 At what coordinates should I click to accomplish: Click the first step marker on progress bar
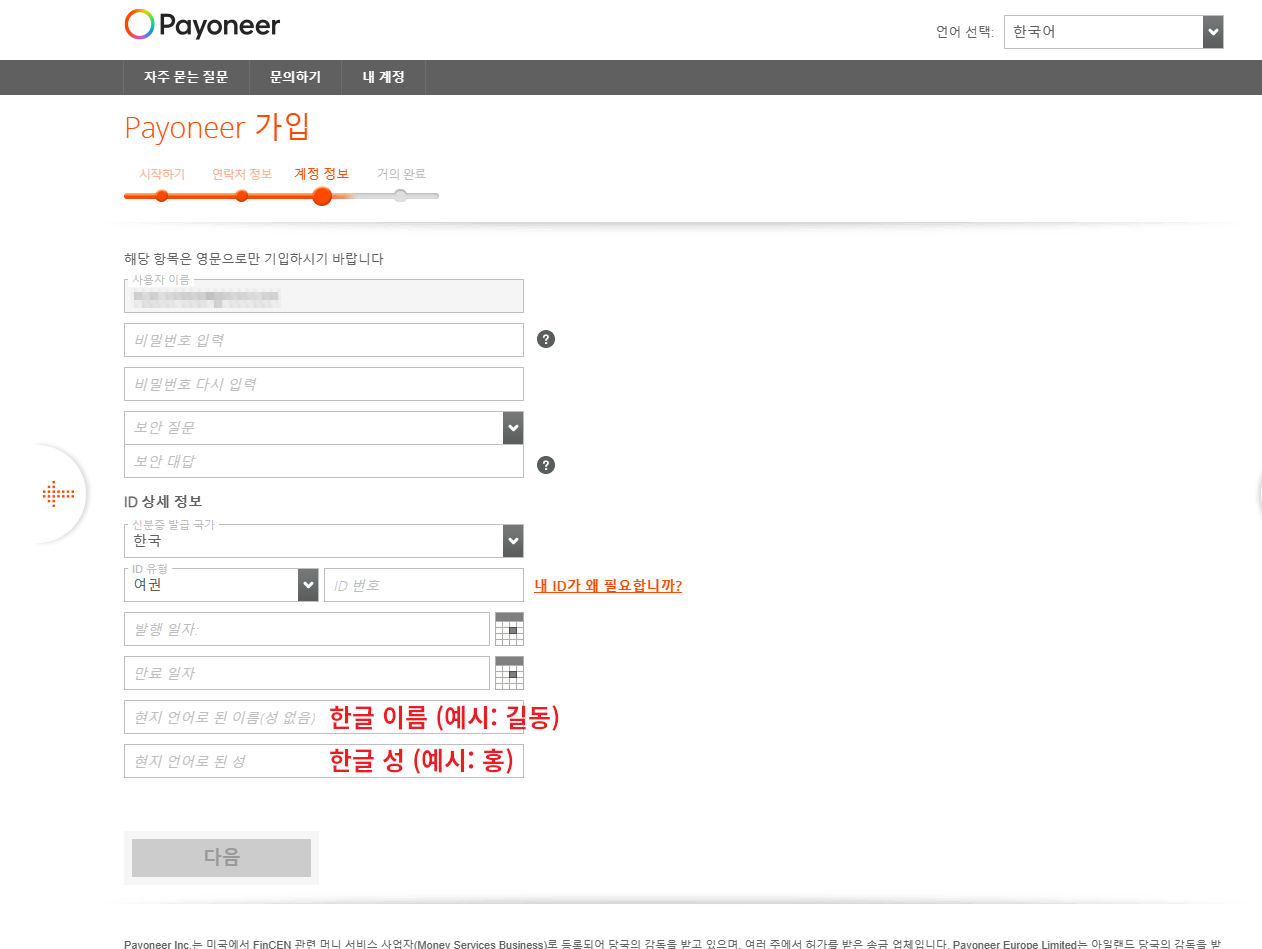point(162,196)
